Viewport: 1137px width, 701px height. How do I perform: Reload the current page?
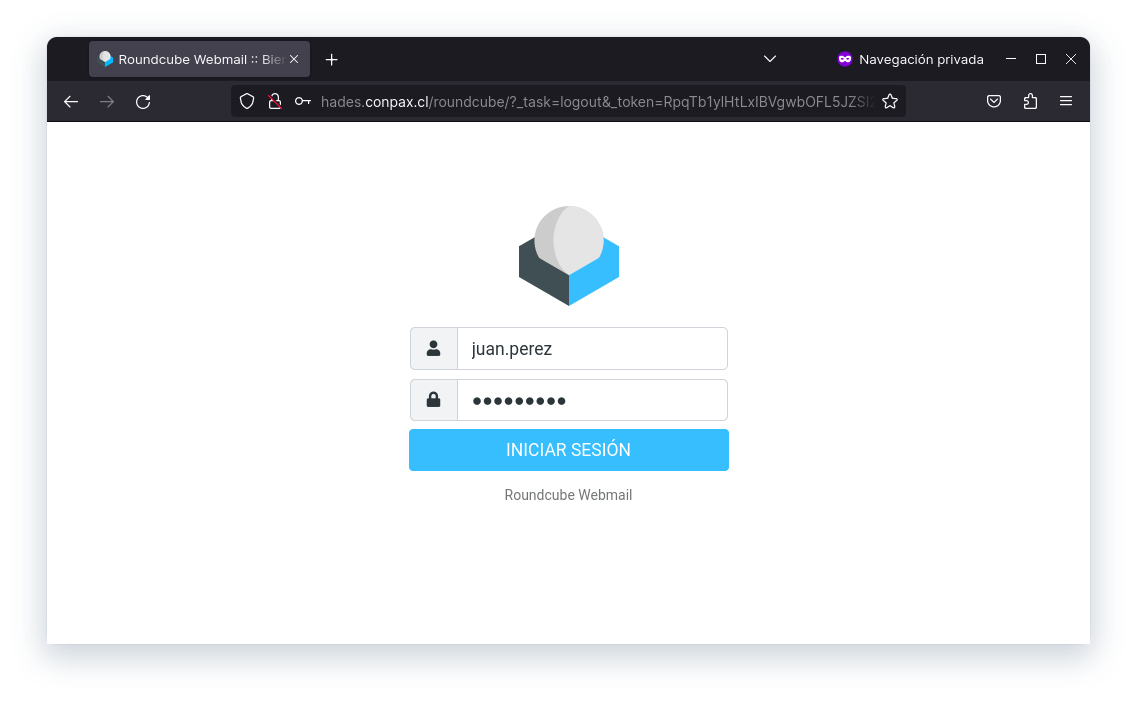point(144,102)
